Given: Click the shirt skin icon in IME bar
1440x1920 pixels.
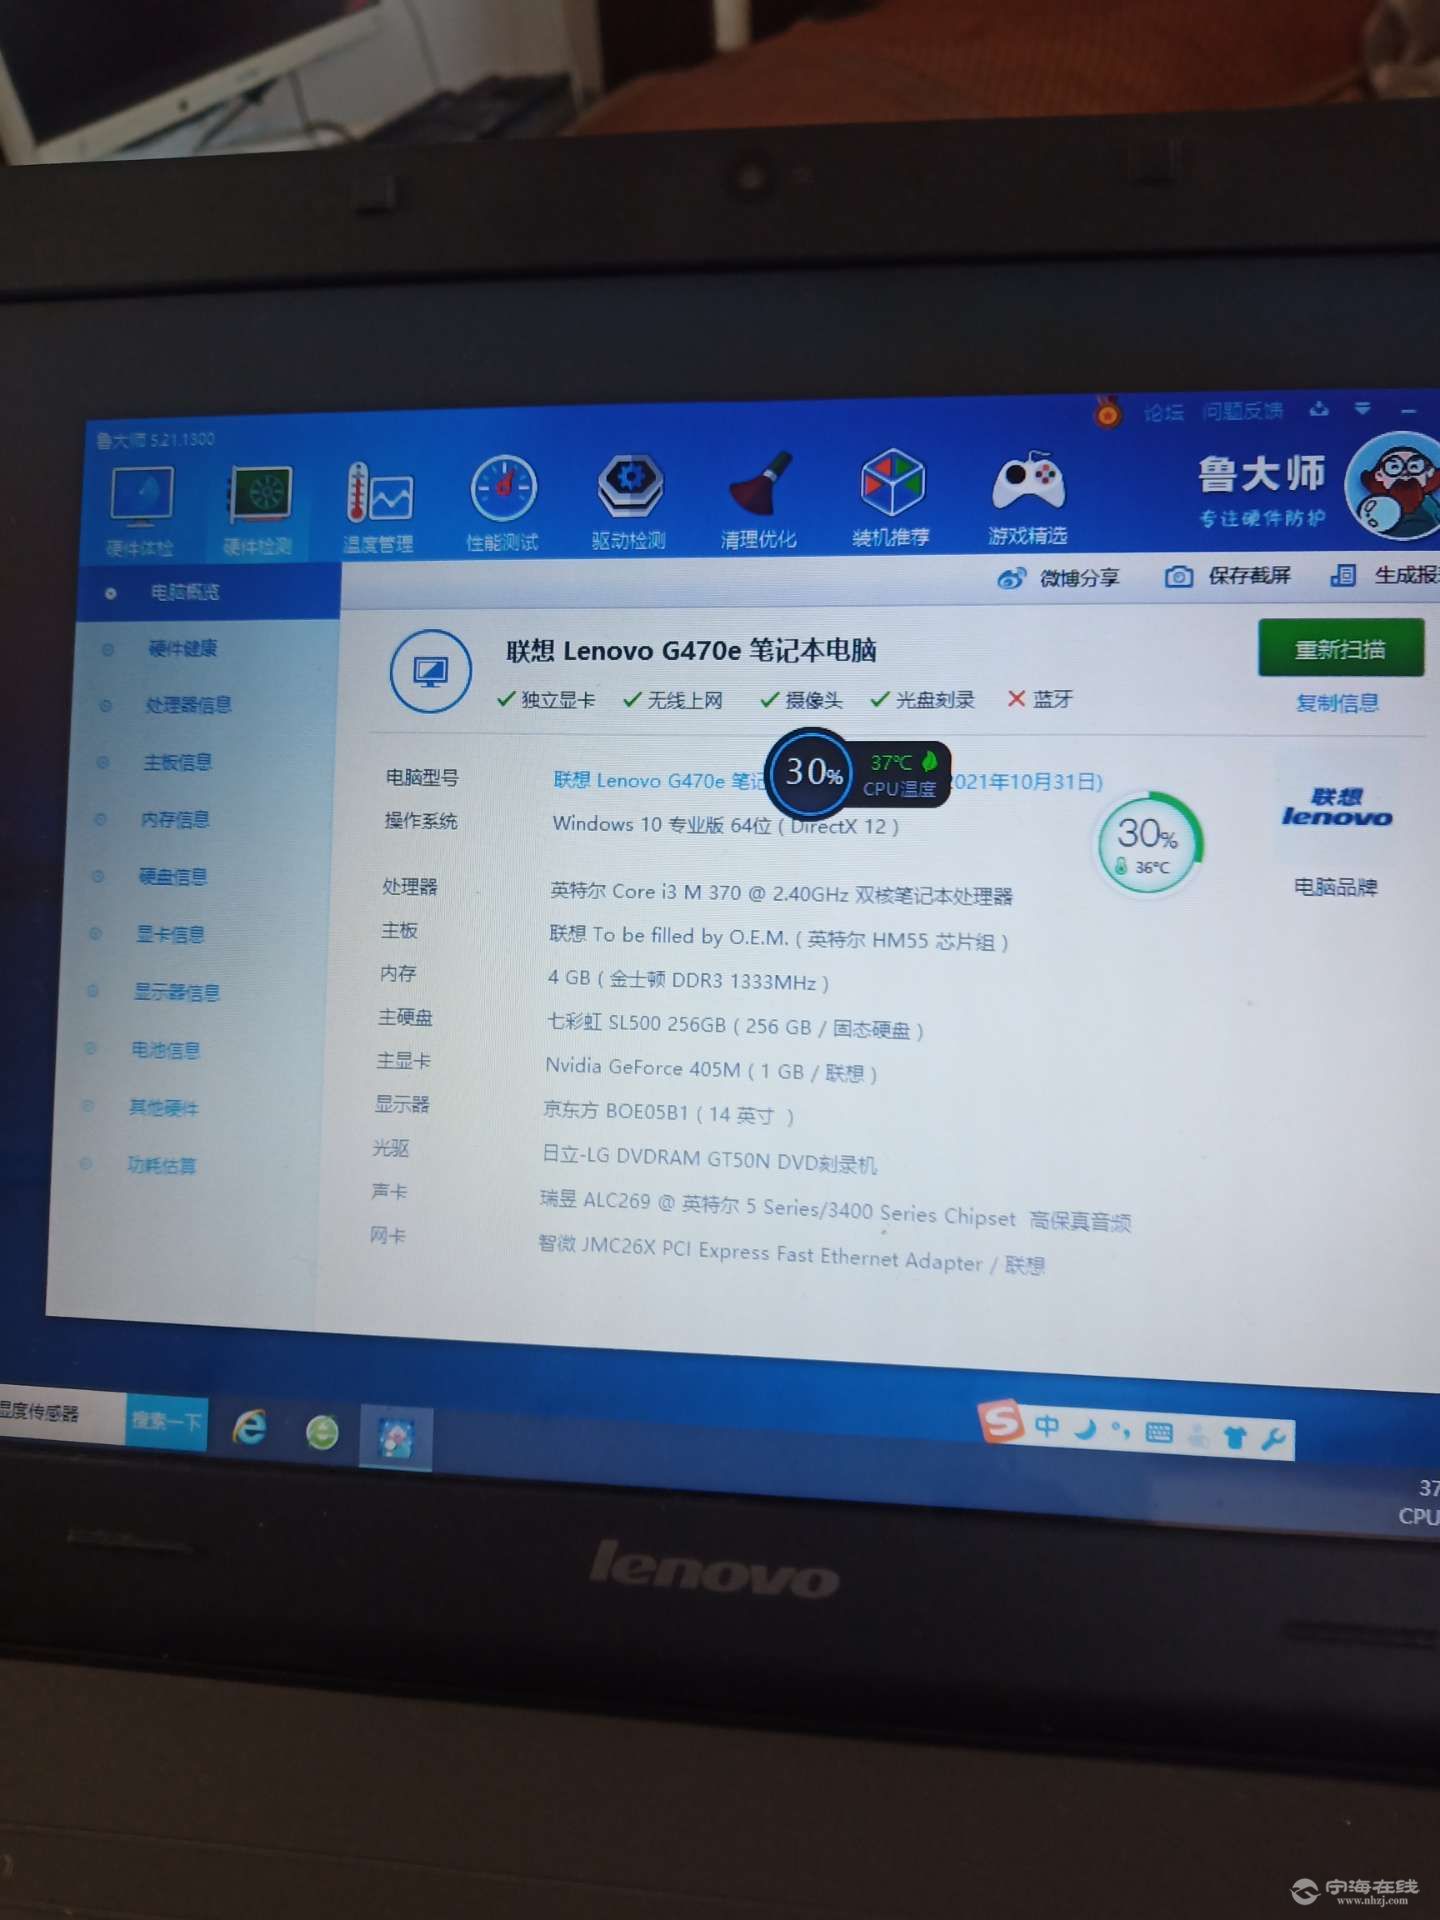Looking at the screenshot, I should coord(1236,1438).
